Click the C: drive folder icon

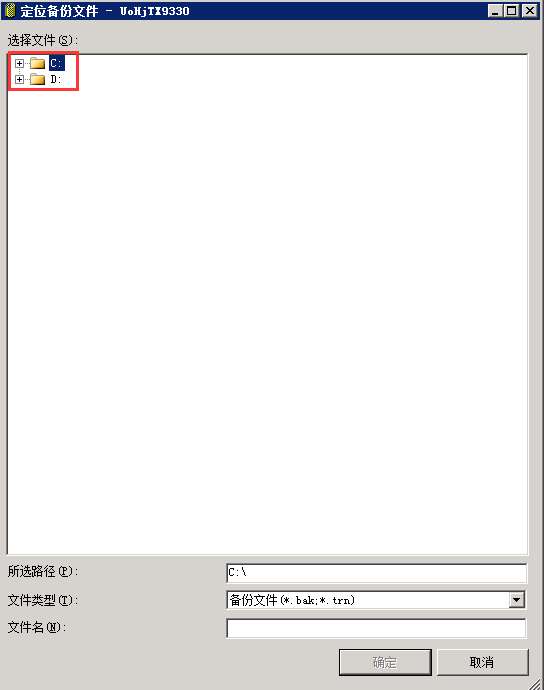[37, 64]
